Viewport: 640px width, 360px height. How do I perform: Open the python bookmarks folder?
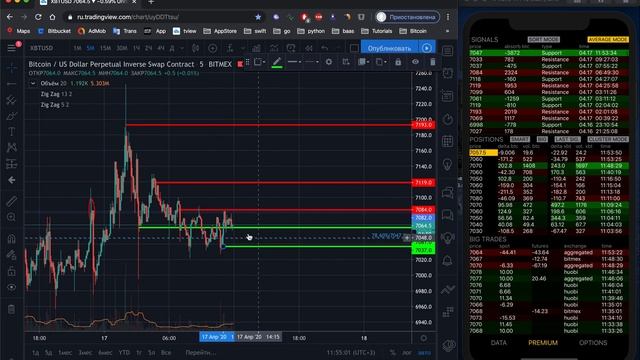pos(311,31)
